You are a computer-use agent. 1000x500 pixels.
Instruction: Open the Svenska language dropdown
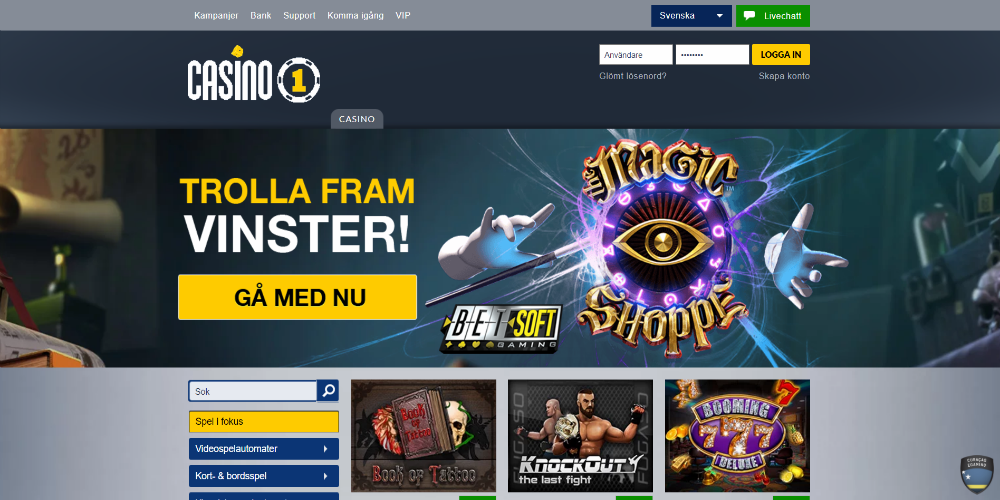coord(691,16)
